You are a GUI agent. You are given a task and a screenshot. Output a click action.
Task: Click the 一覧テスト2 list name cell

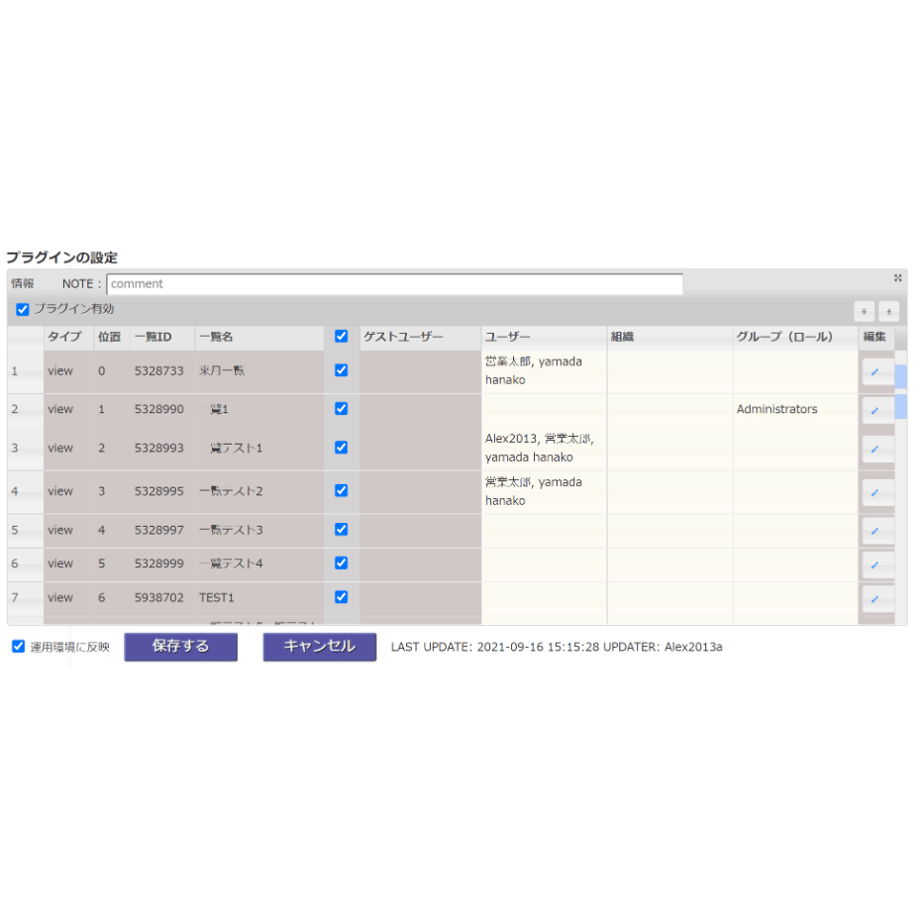tap(259, 491)
